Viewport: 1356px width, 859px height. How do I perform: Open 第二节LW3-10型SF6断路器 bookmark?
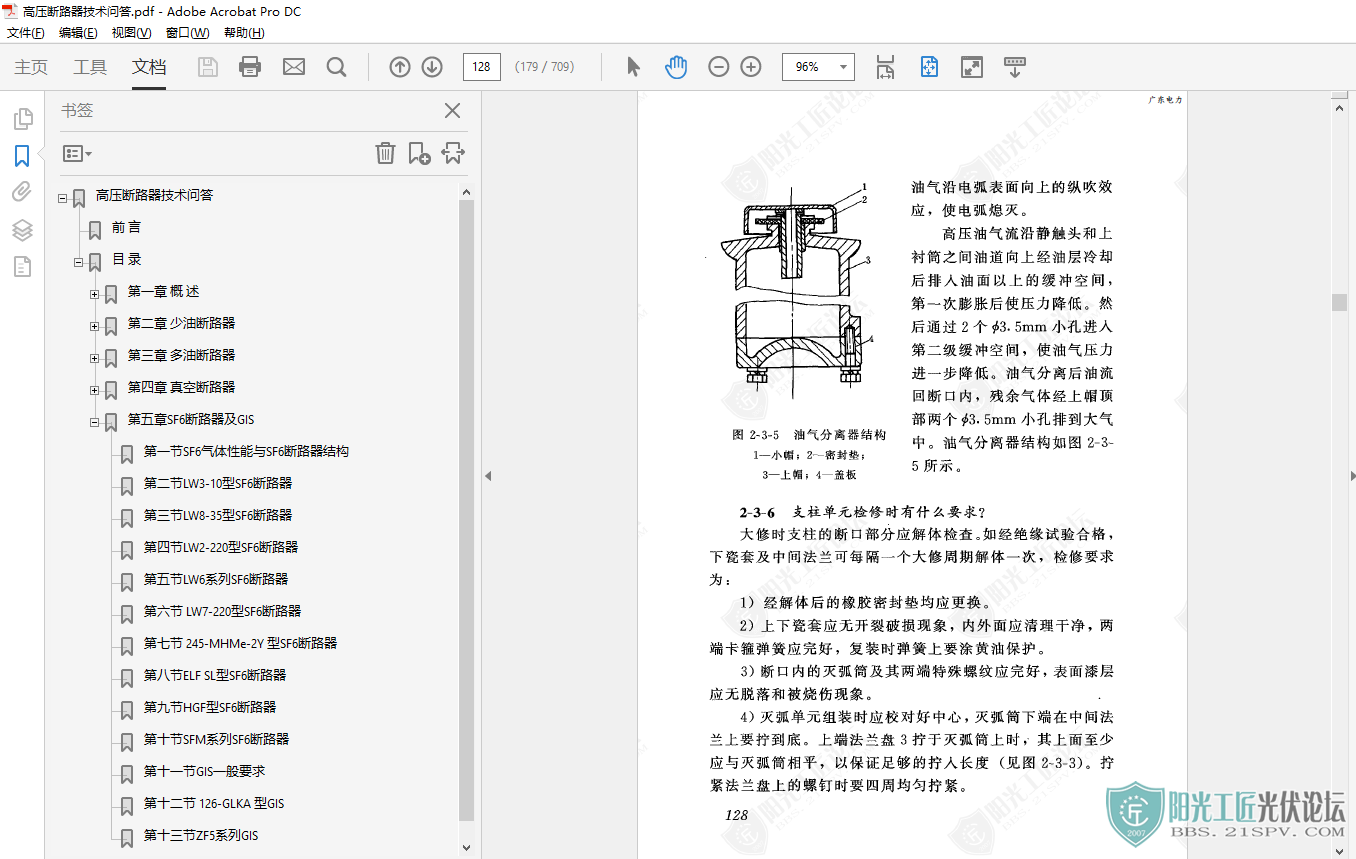point(218,483)
